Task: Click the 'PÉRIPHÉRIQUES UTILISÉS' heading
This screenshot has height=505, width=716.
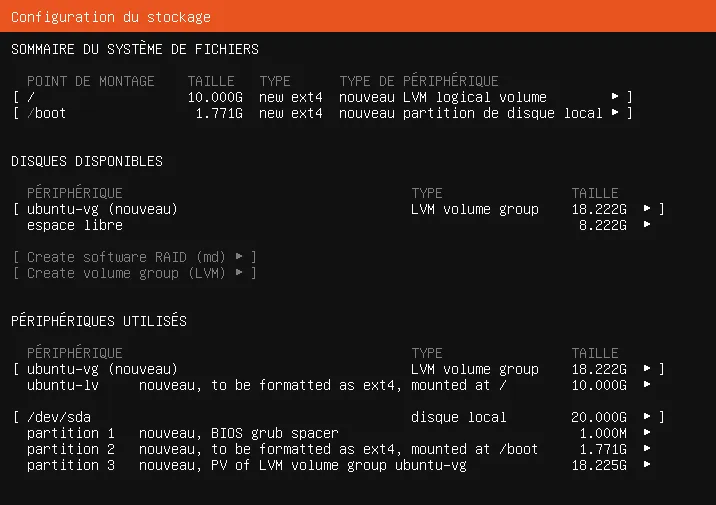Action: click(x=99, y=321)
